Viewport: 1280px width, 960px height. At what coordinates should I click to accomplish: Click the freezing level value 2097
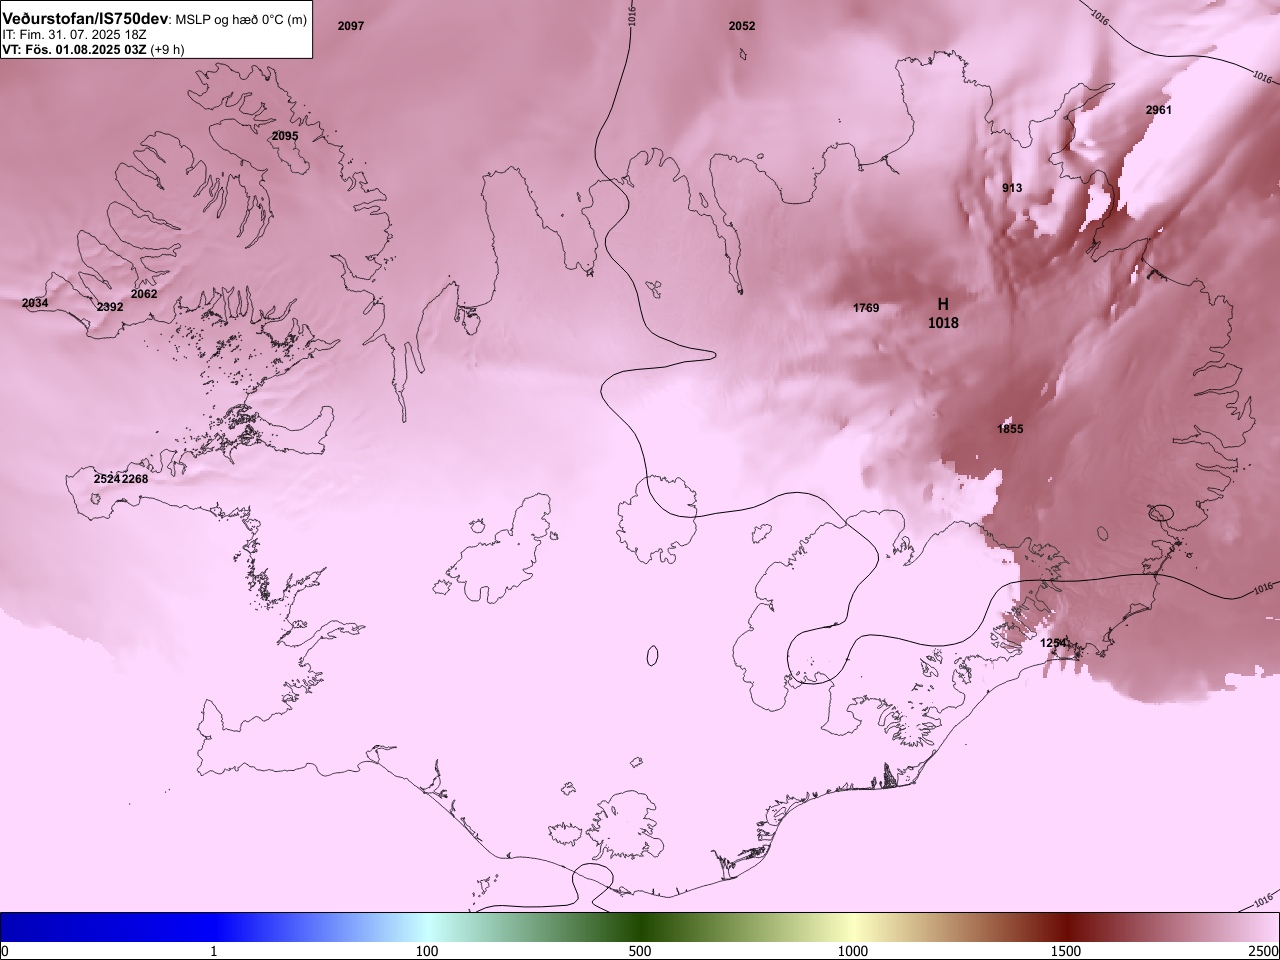click(351, 26)
